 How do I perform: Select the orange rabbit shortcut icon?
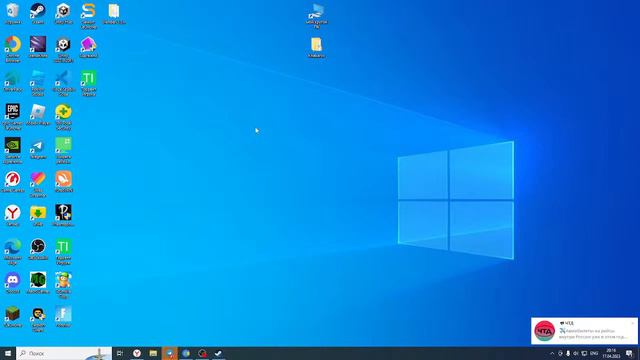[63, 182]
